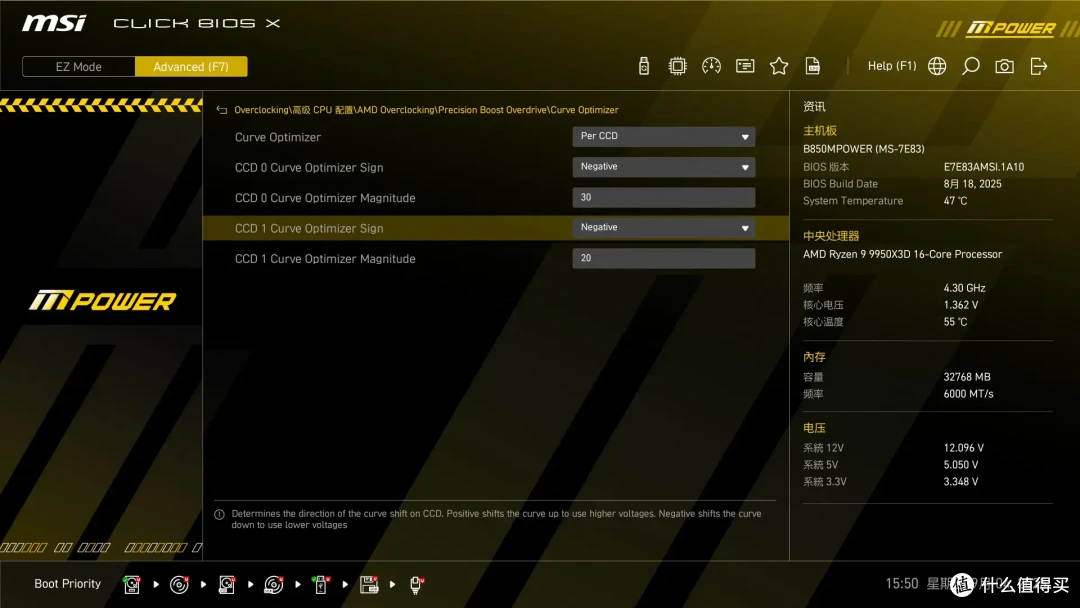1080x608 pixels.
Task: Click AMD Ryzen 9 9950X3D processor name
Action: pyautogui.click(x=902, y=254)
